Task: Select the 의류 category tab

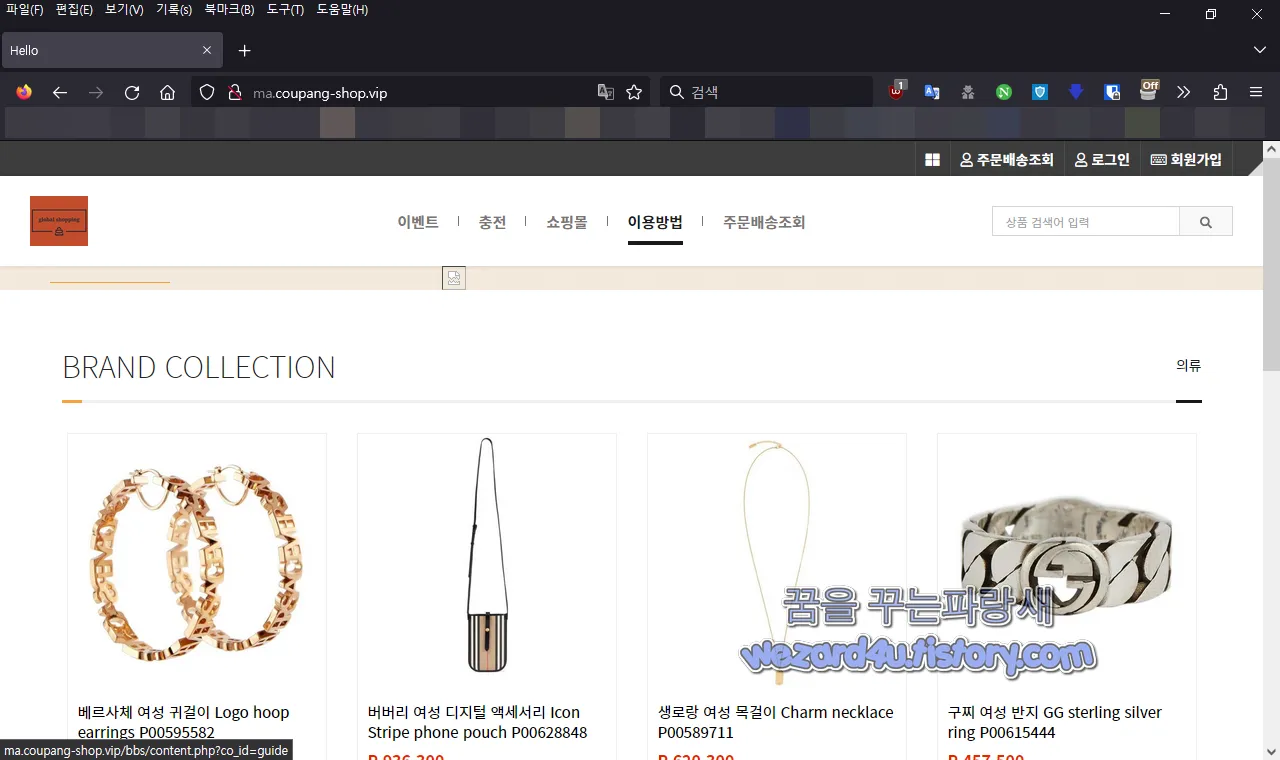Action: 1189,366
